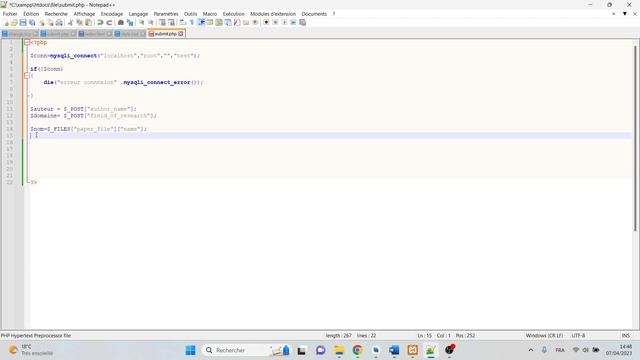Screen dimensions: 640x360
Task: Run the macro multiple times
Action: 293,22
